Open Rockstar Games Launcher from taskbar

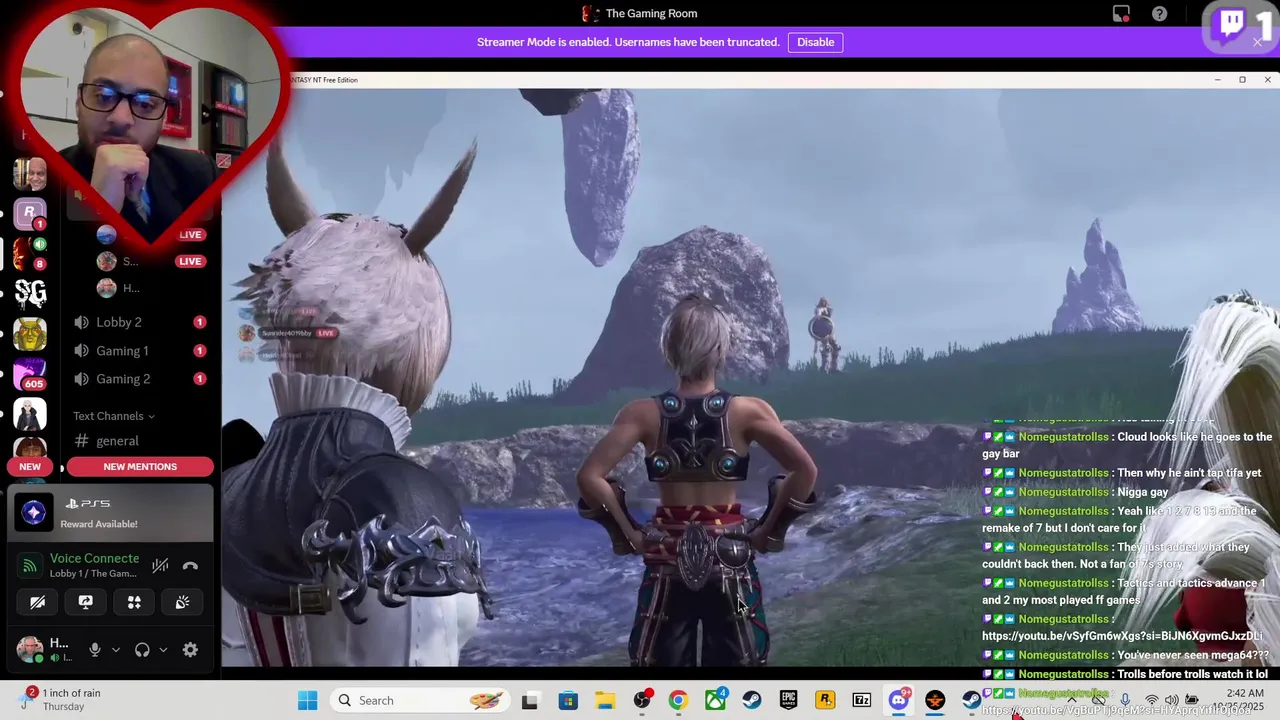tap(825, 700)
